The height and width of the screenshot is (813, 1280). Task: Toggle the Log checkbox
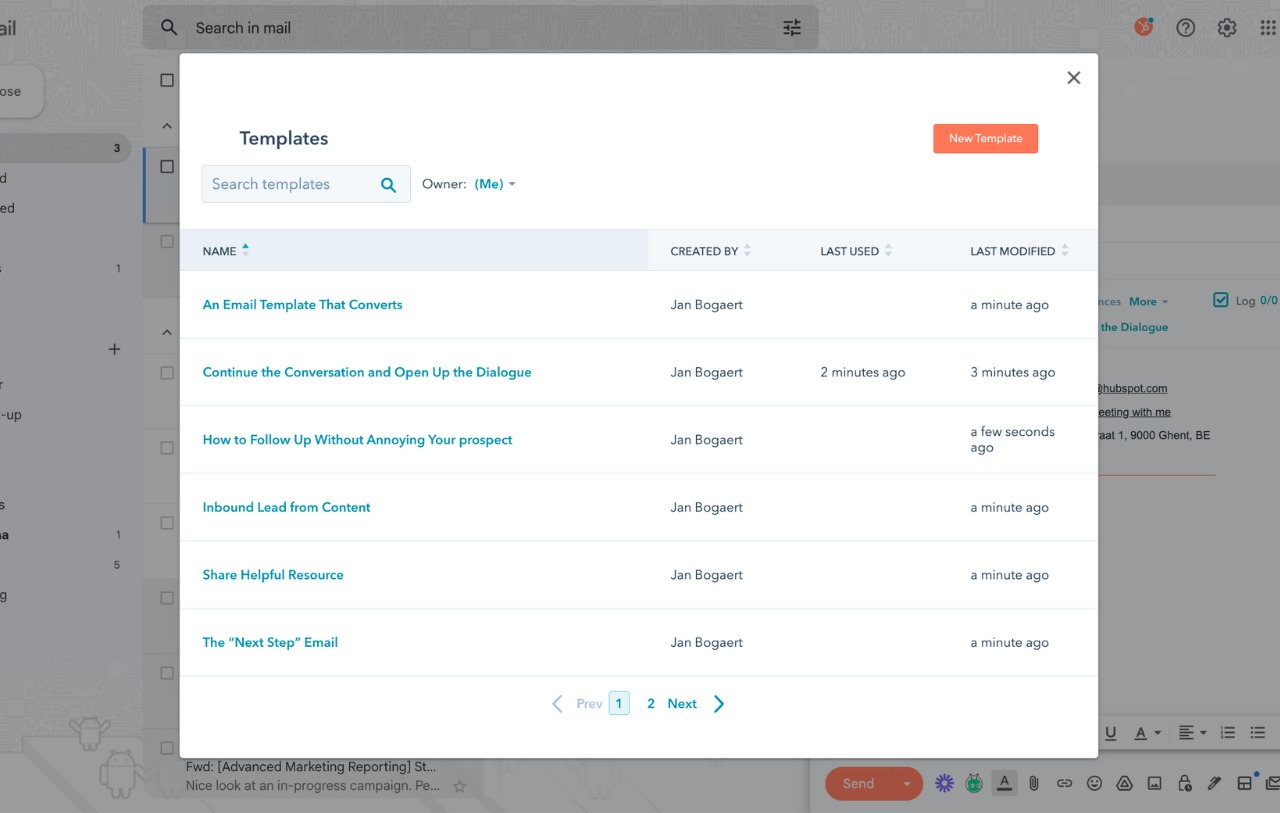point(1220,300)
